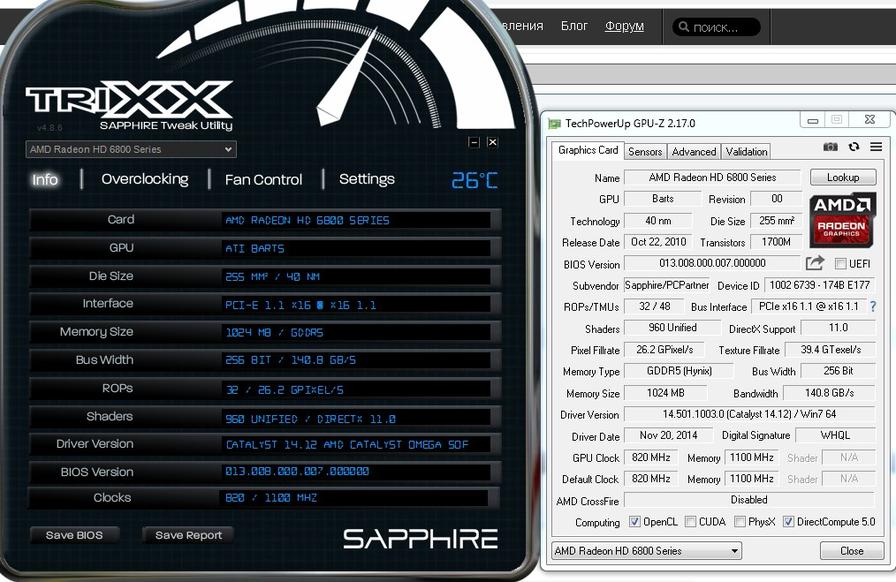Click the GPU-Z refresh icon

point(854,147)
